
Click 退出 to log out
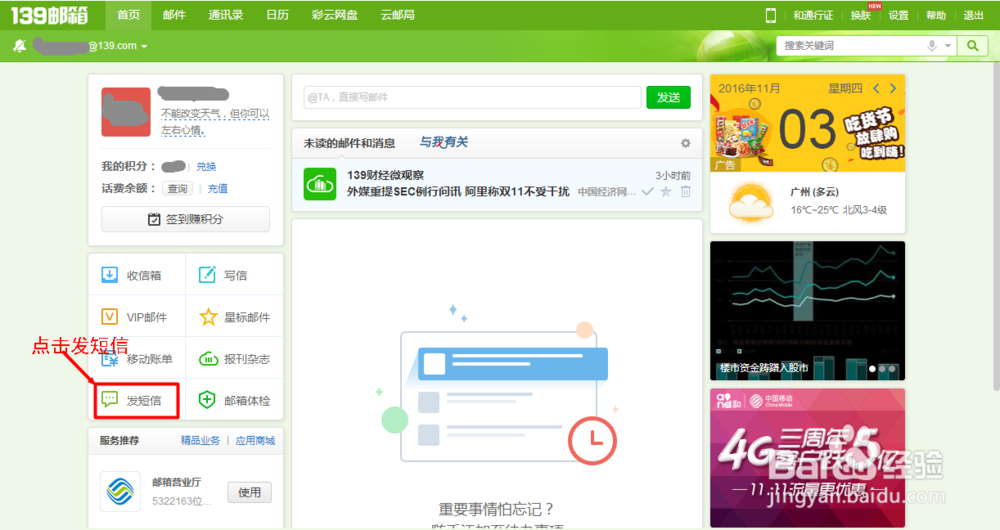(973, 15)
